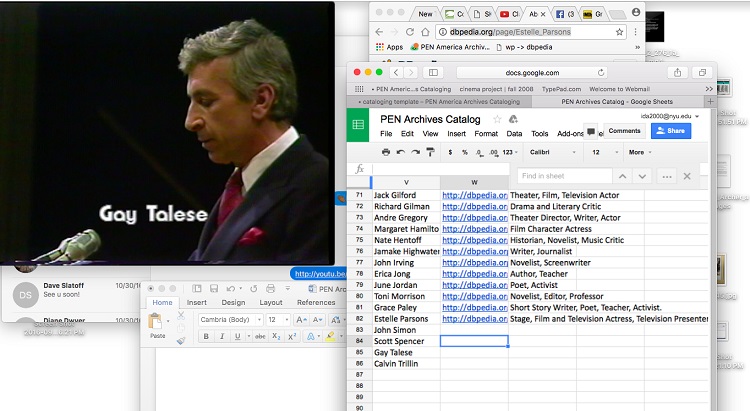Click the print icon in Google Sheets toolbar
This screenshot has width=750, height=411.
click(x=386, y=152)
